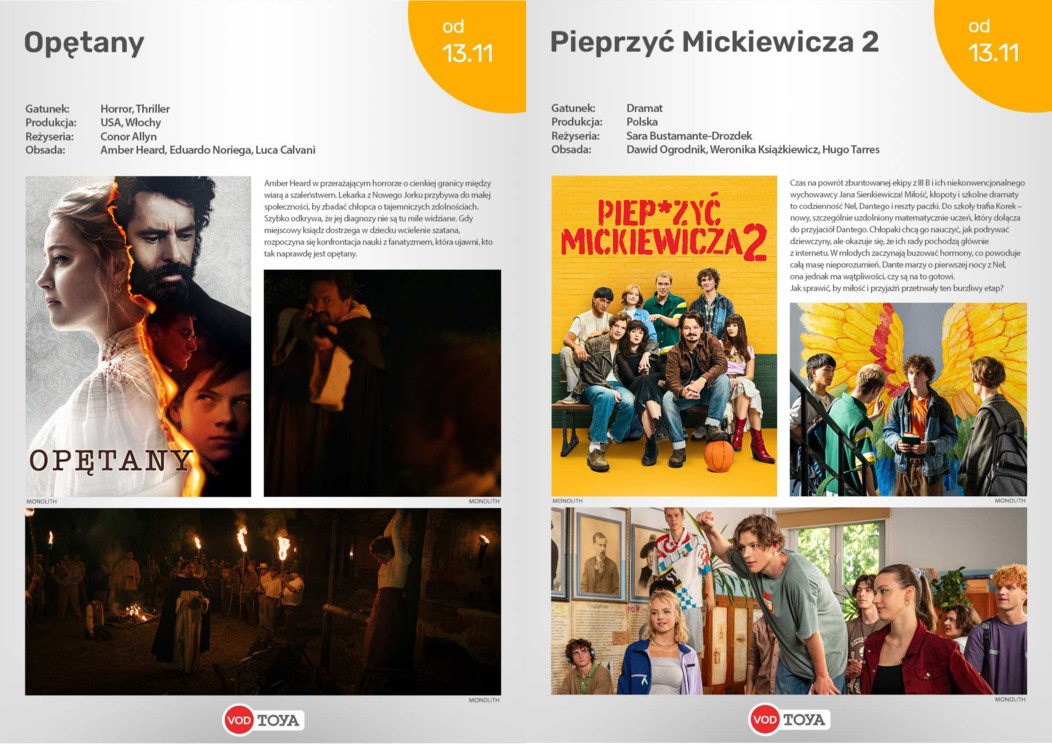
Task: Click the dark still of man aiming rifle
Action: [382, 383]
